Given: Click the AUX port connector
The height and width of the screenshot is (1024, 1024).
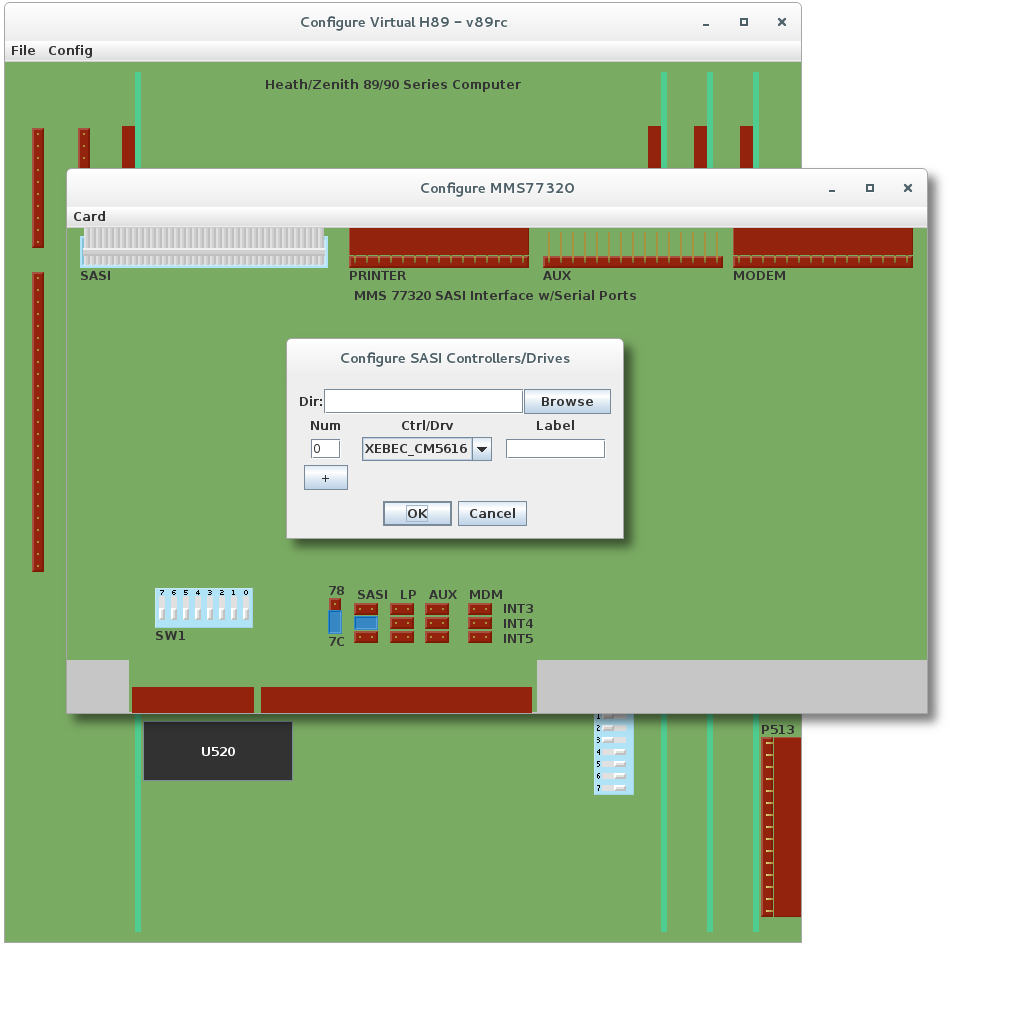Looking at the screenshot, I should [632, 250].
